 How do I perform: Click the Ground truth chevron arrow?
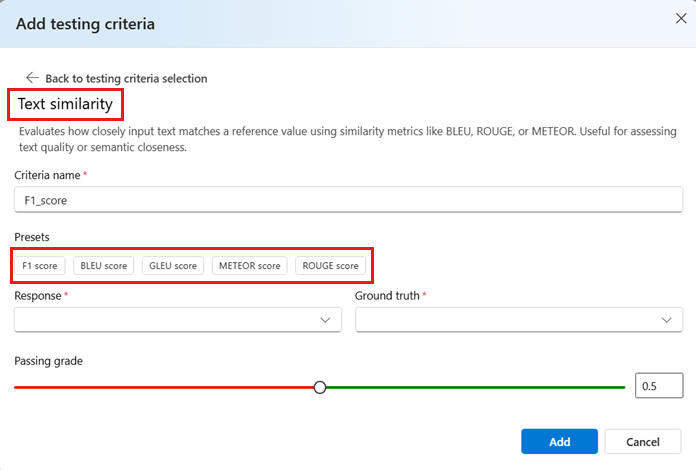(666, 320)
